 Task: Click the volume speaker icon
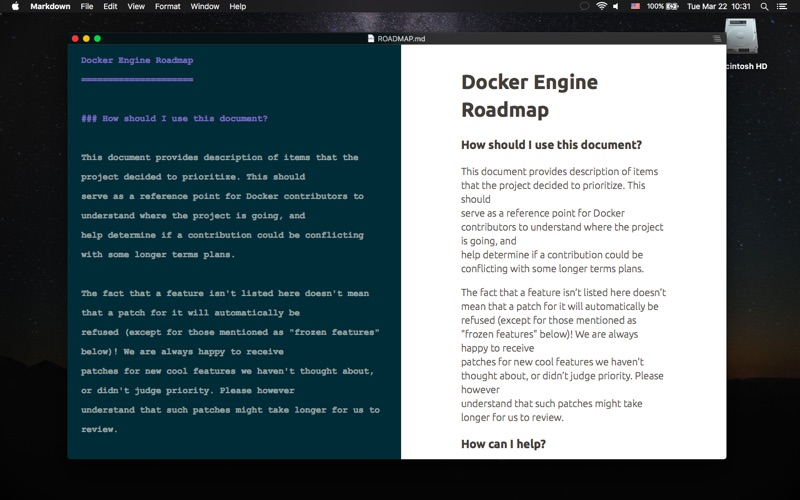point(616,6)
